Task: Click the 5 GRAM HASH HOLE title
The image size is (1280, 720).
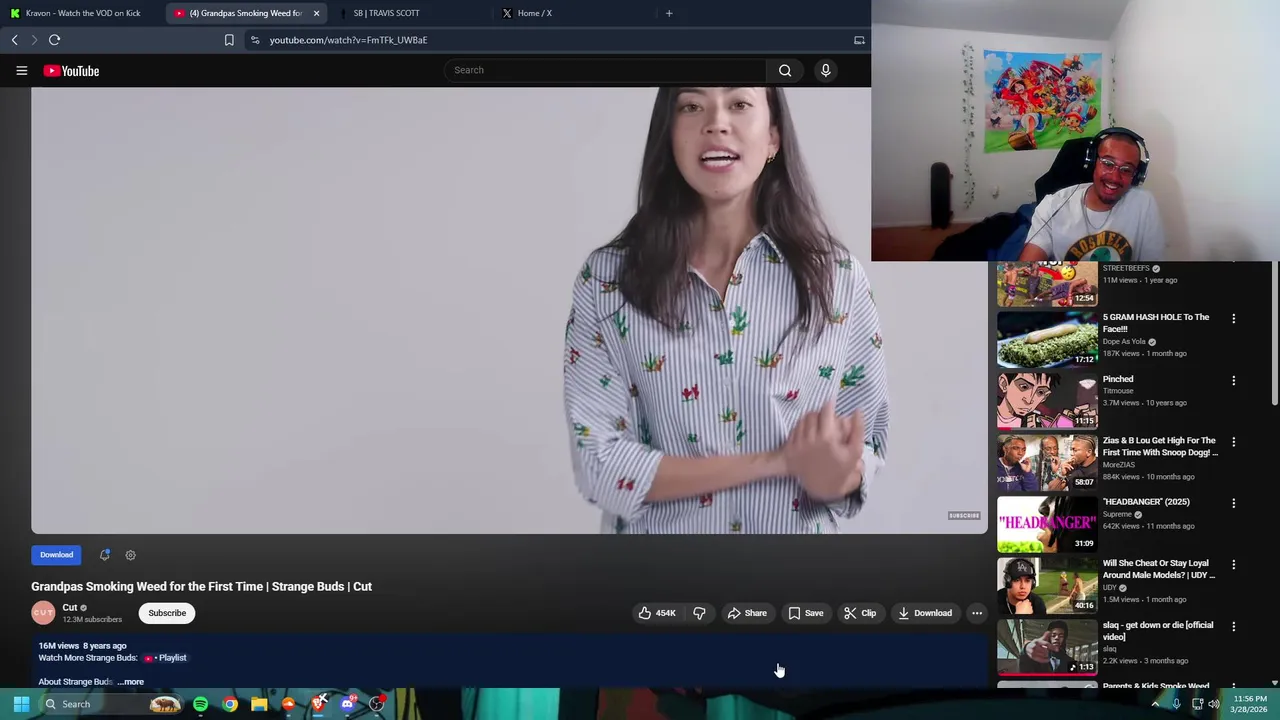Action: click(x=1156, y=323)
